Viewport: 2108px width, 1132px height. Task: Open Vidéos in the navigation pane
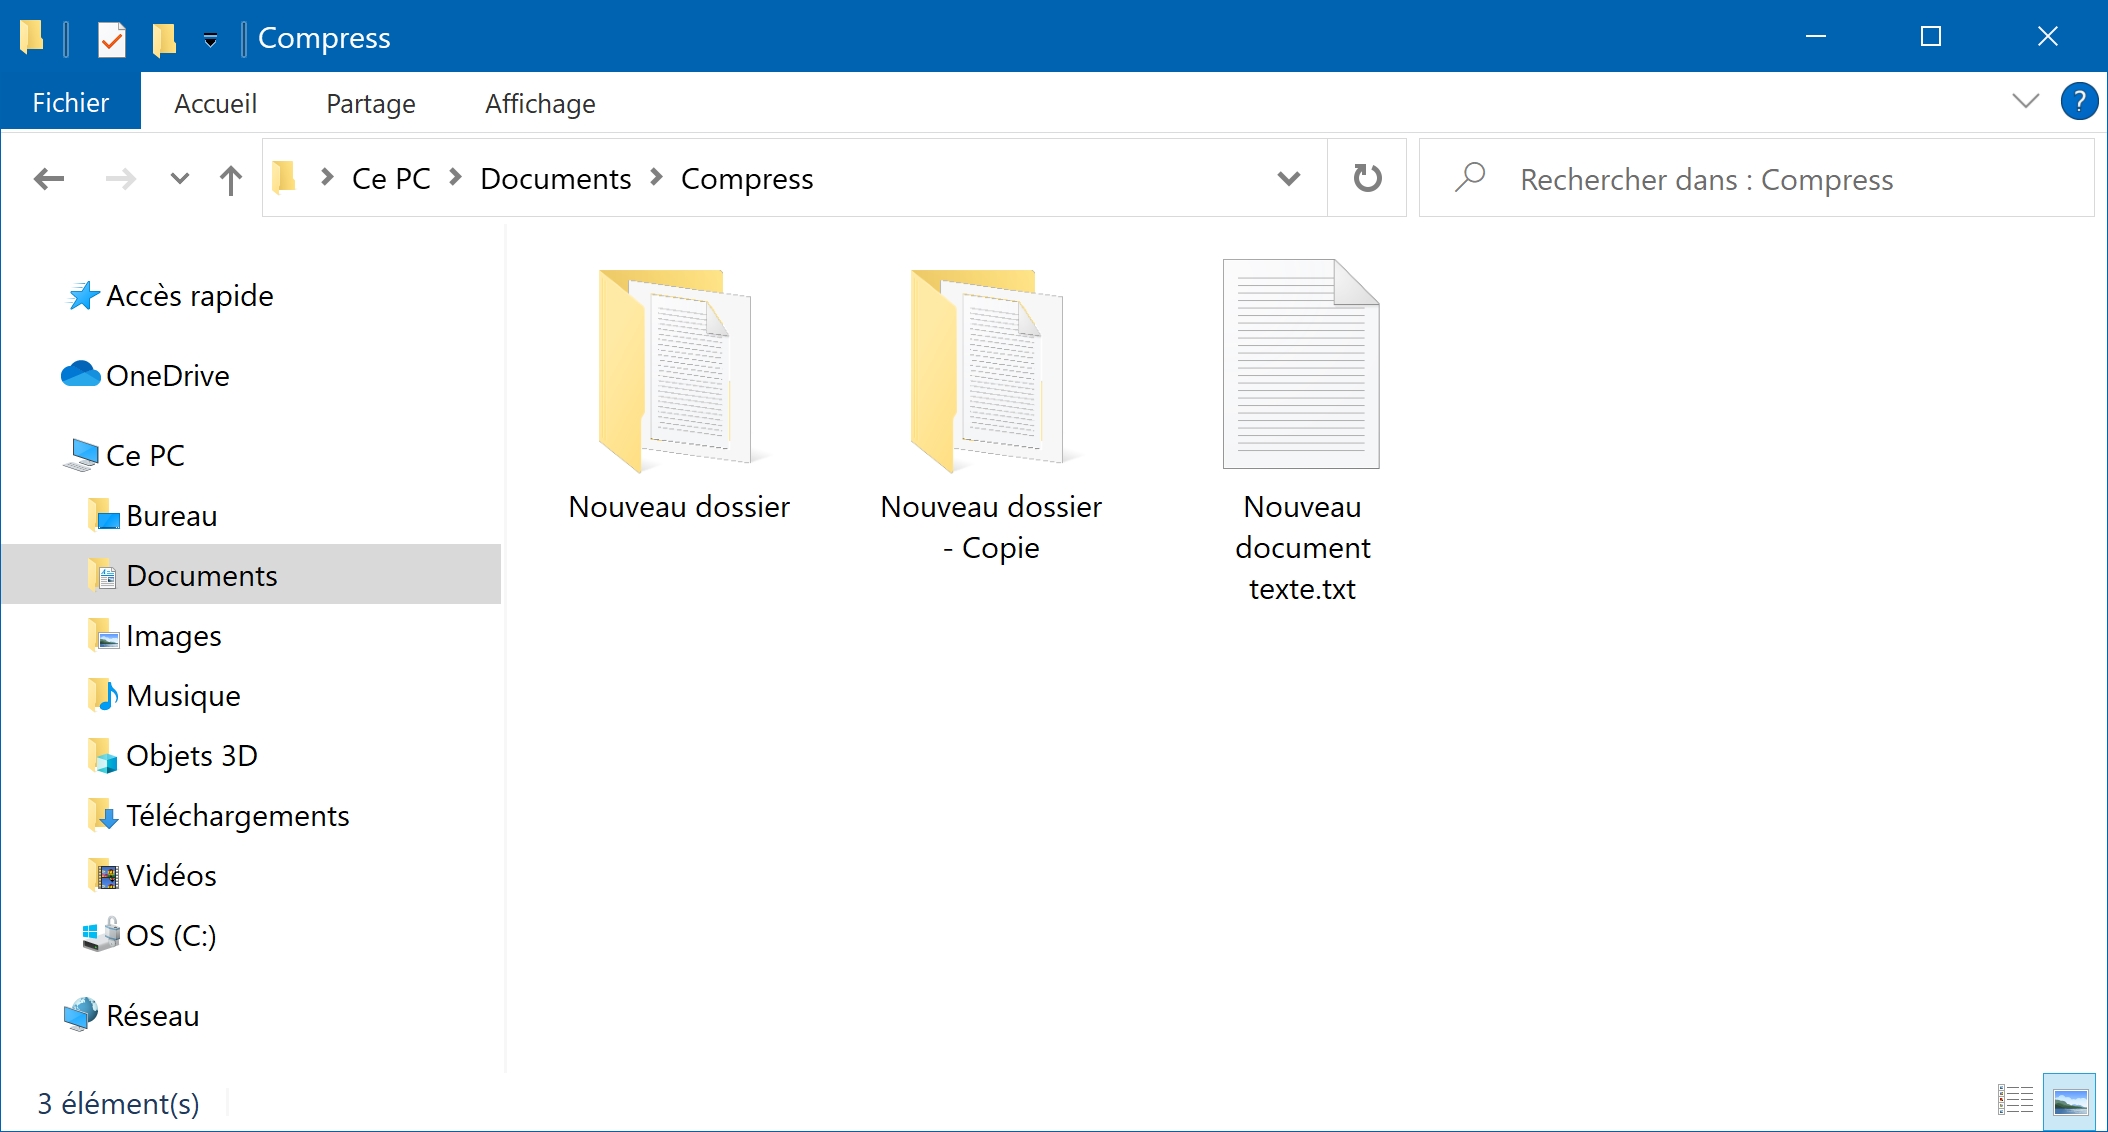pyautogui.click(x=152, y=876)
